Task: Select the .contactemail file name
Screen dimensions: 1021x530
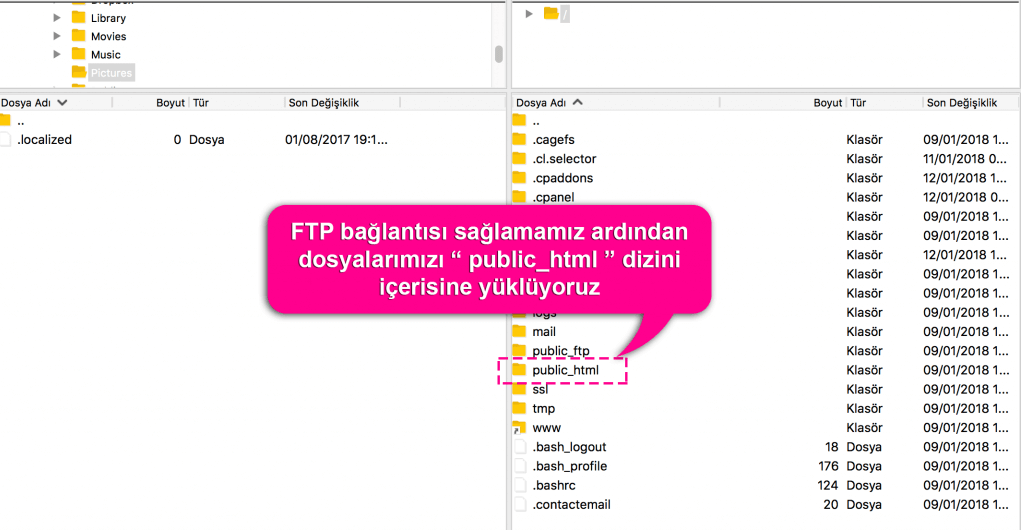Action: [x=572, y=505]
